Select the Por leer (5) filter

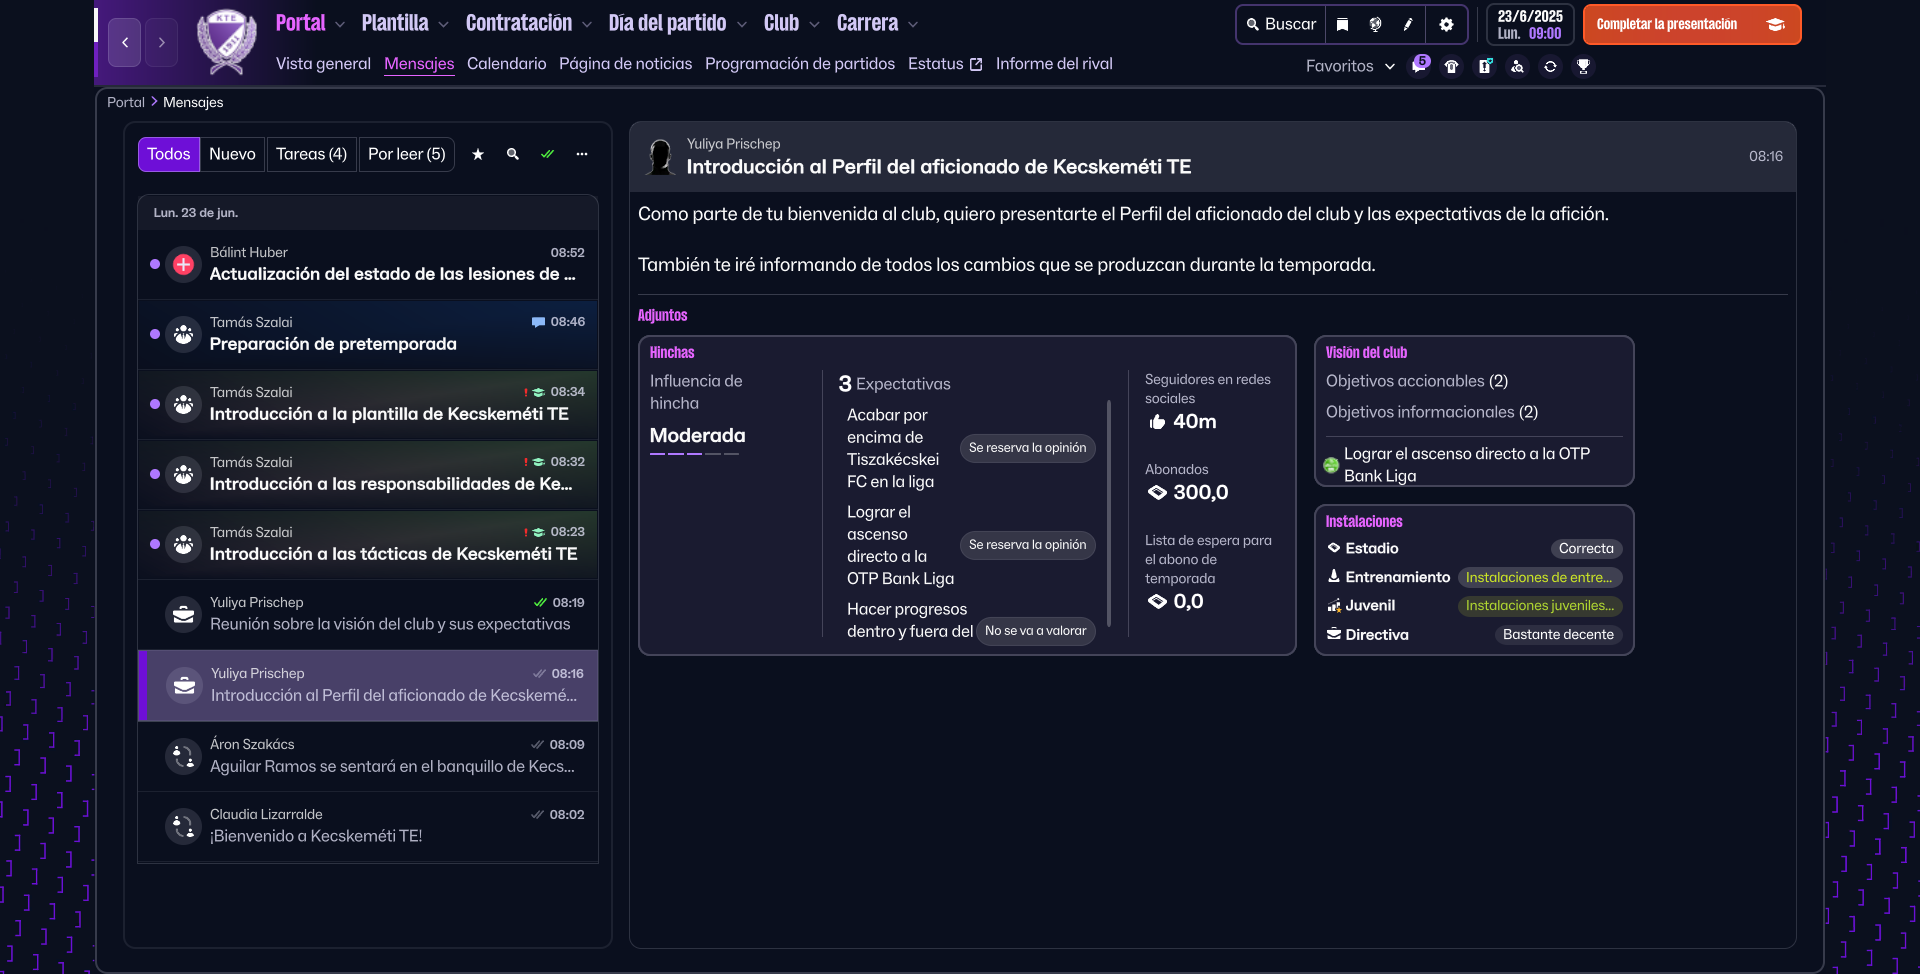406,154
